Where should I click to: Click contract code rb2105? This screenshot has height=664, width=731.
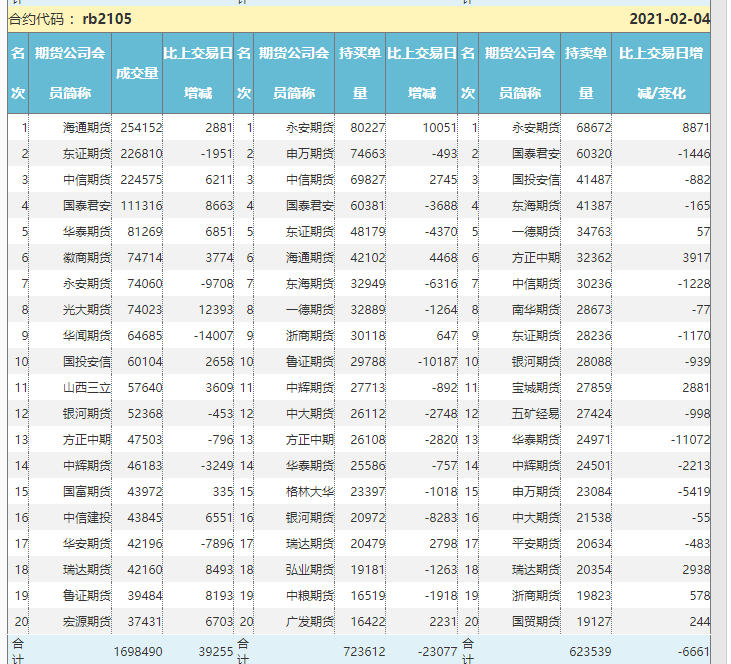[107, 19]
